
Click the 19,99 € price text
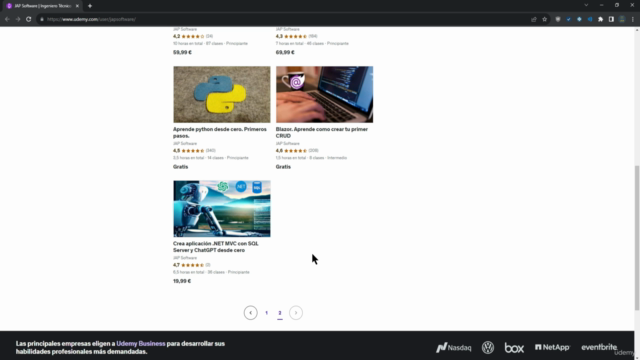pos(182,281)
